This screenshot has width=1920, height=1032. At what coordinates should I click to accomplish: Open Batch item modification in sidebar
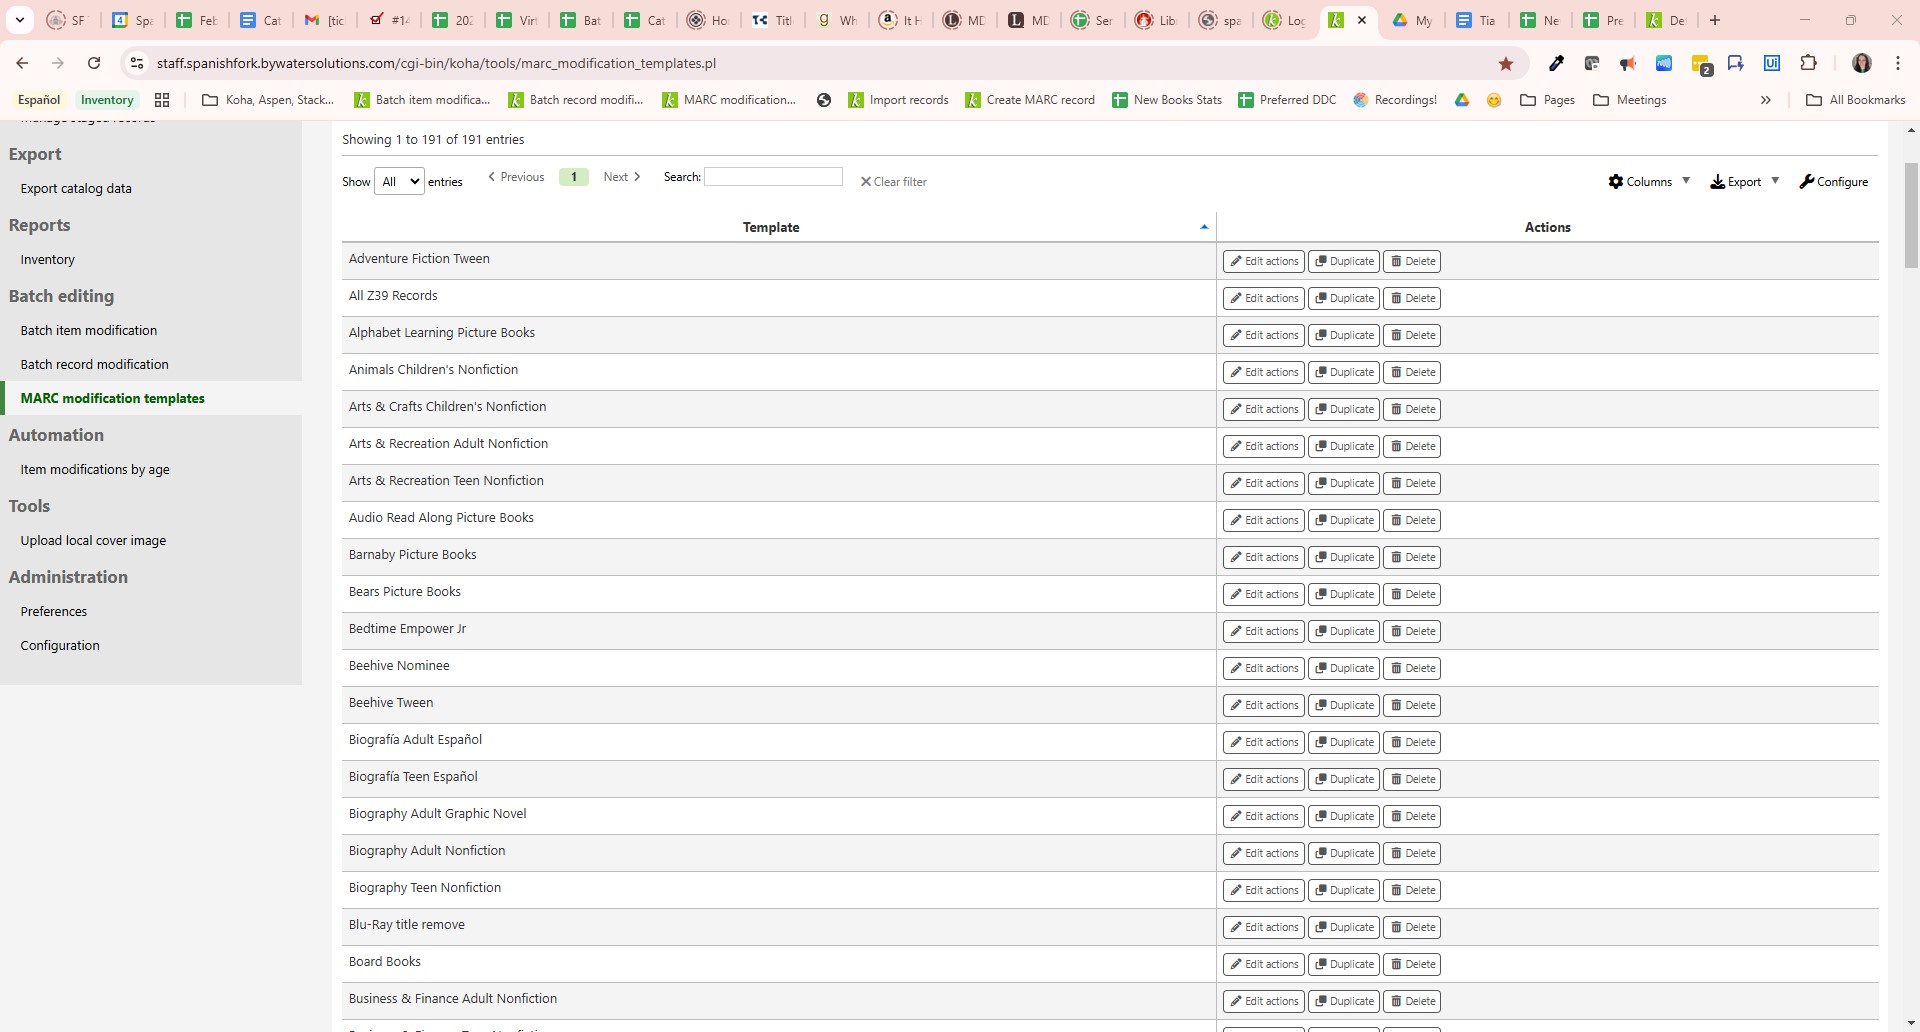pos(89,331)
